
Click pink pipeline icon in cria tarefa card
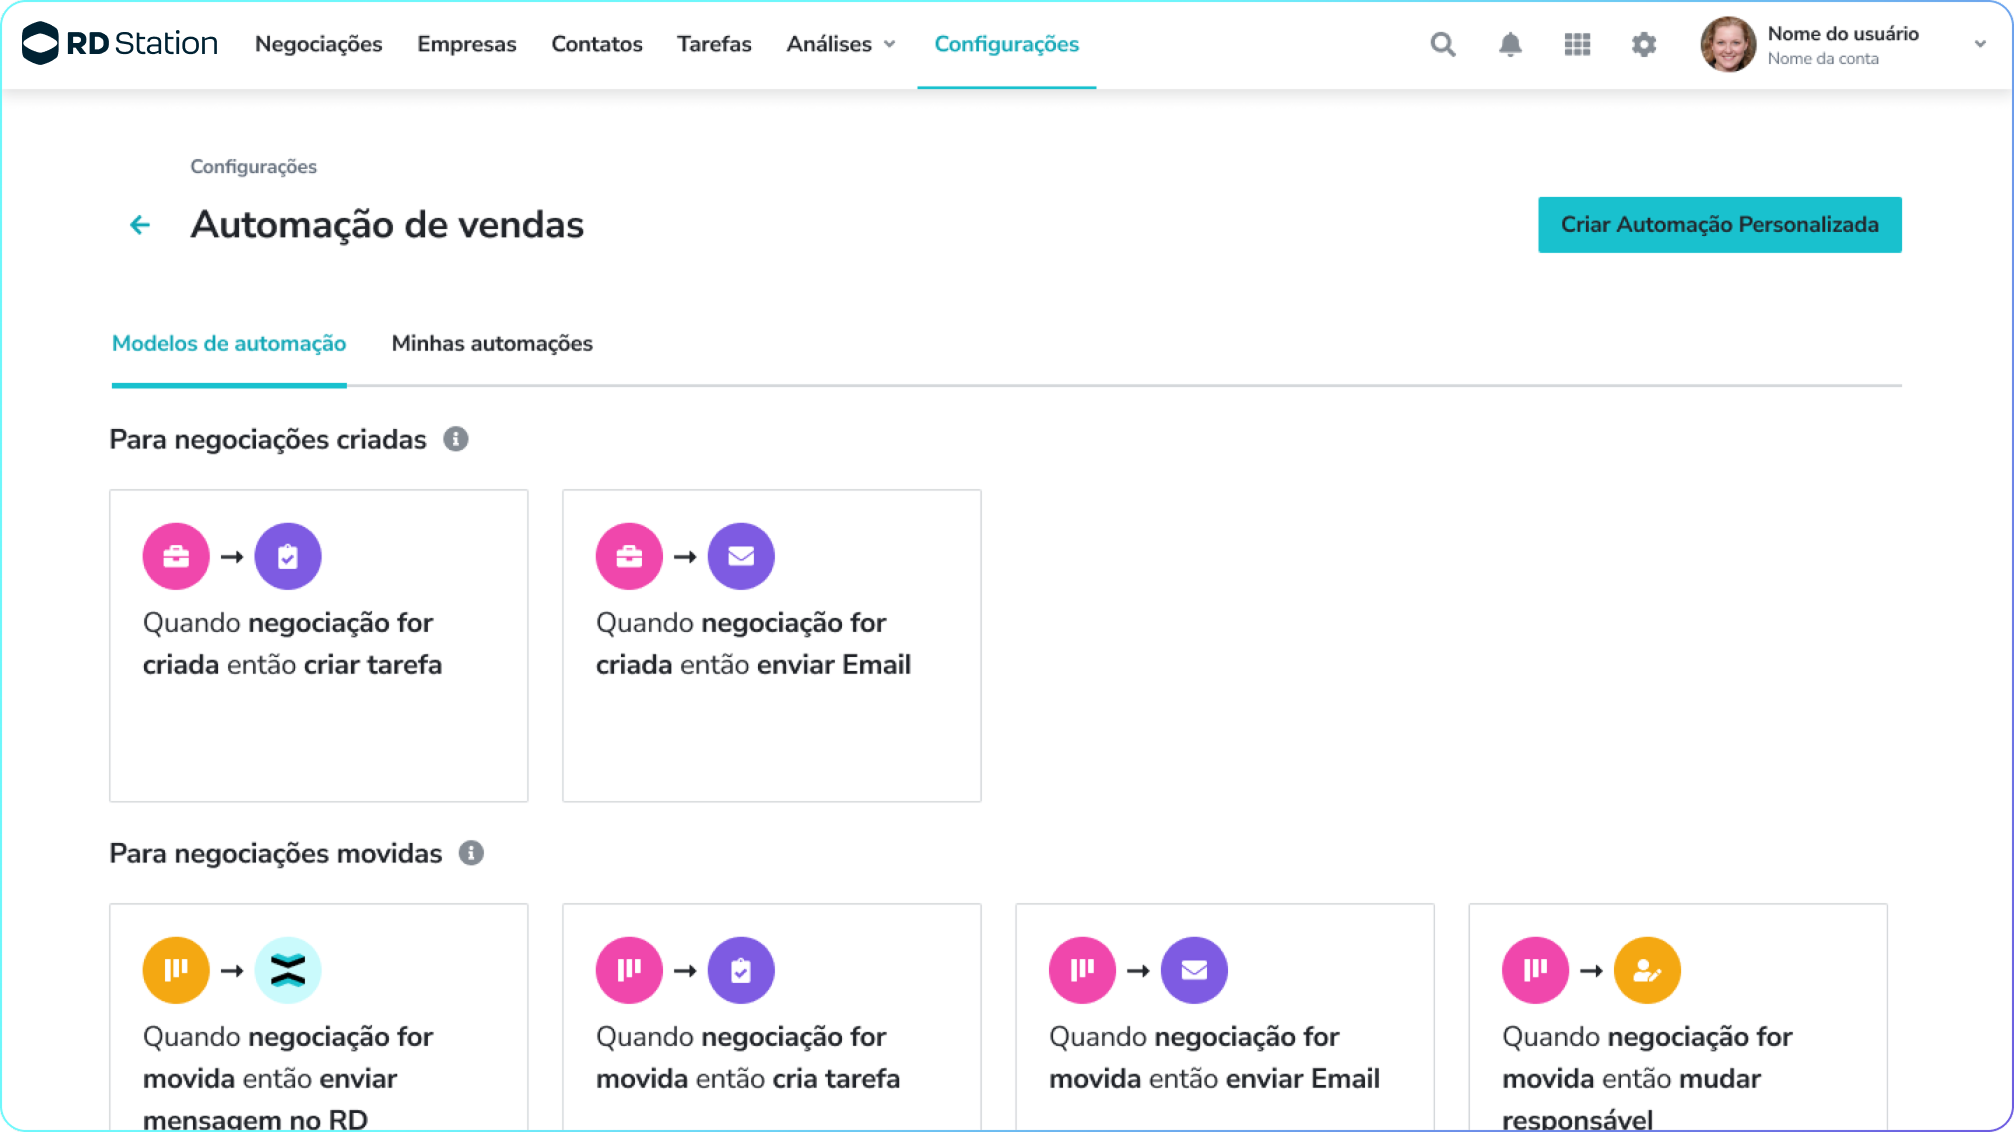629,970
